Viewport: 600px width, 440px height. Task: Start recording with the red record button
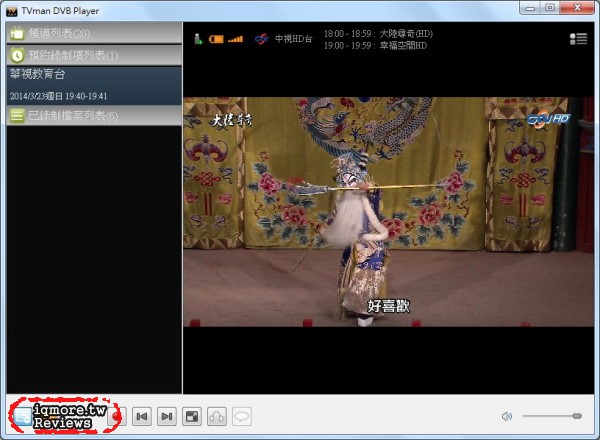(116, 417)
